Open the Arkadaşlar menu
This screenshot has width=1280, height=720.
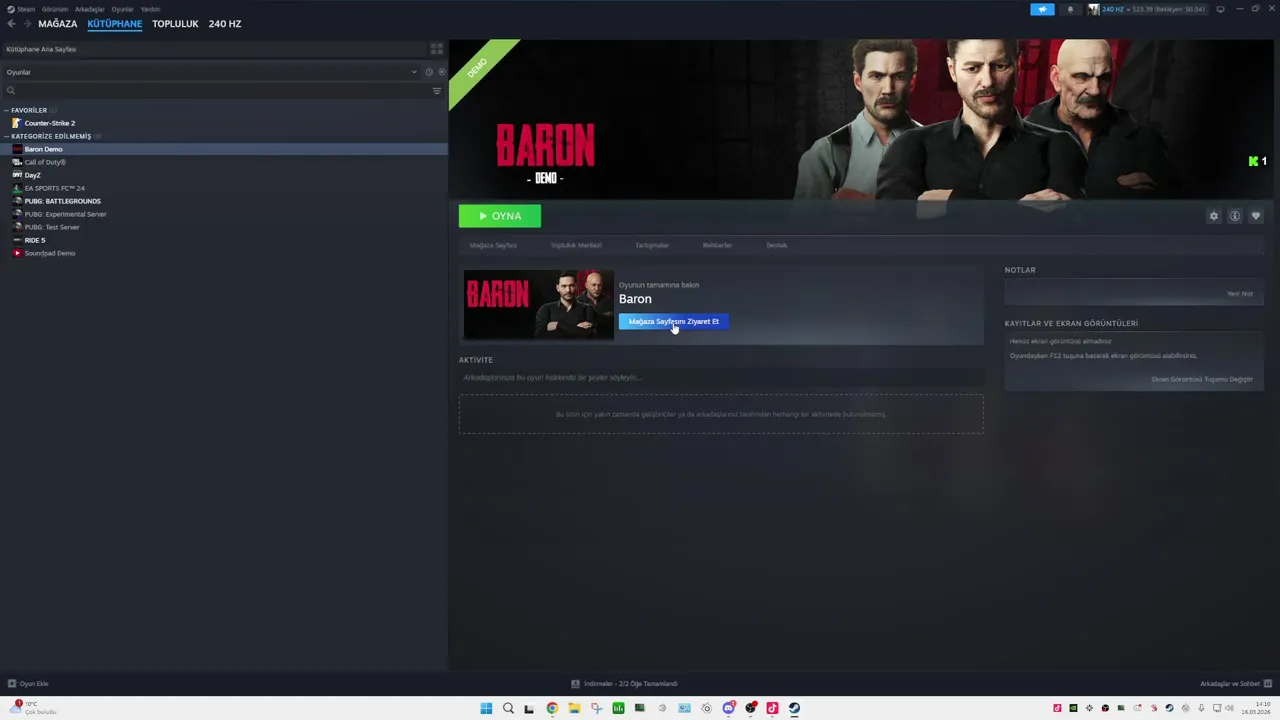(90, 9)
